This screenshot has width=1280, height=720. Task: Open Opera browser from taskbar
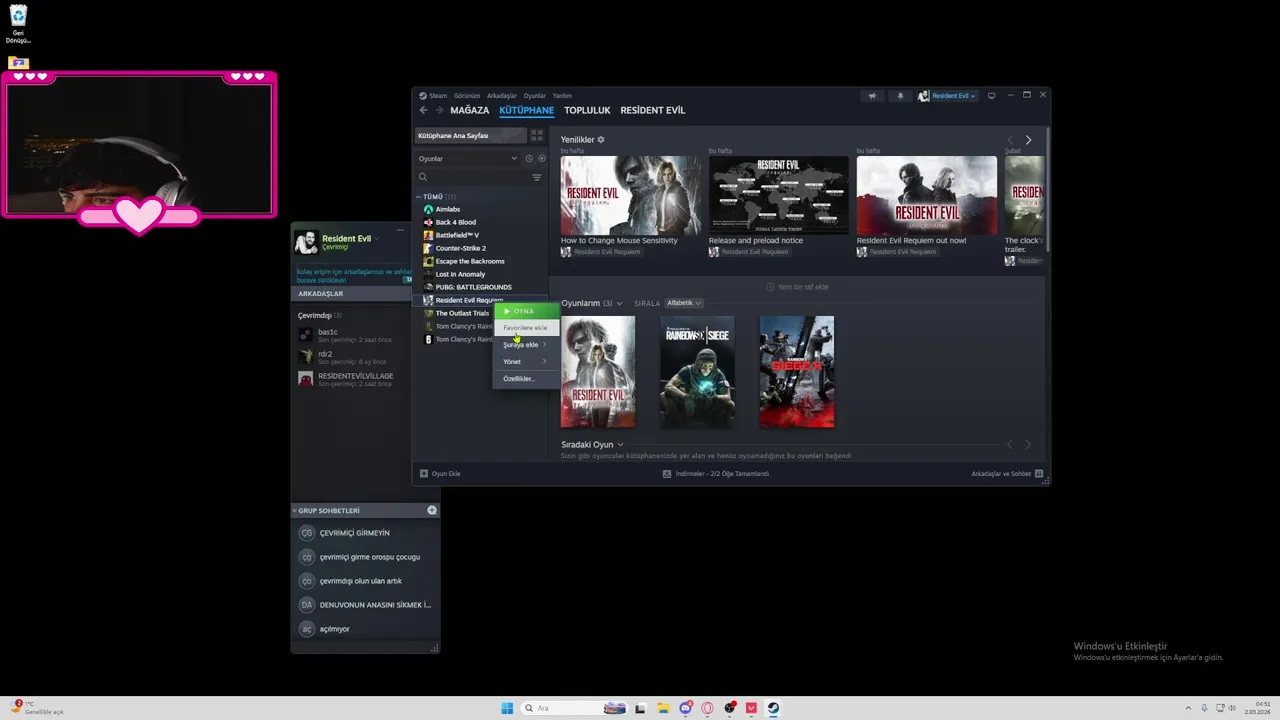point(707,708)
